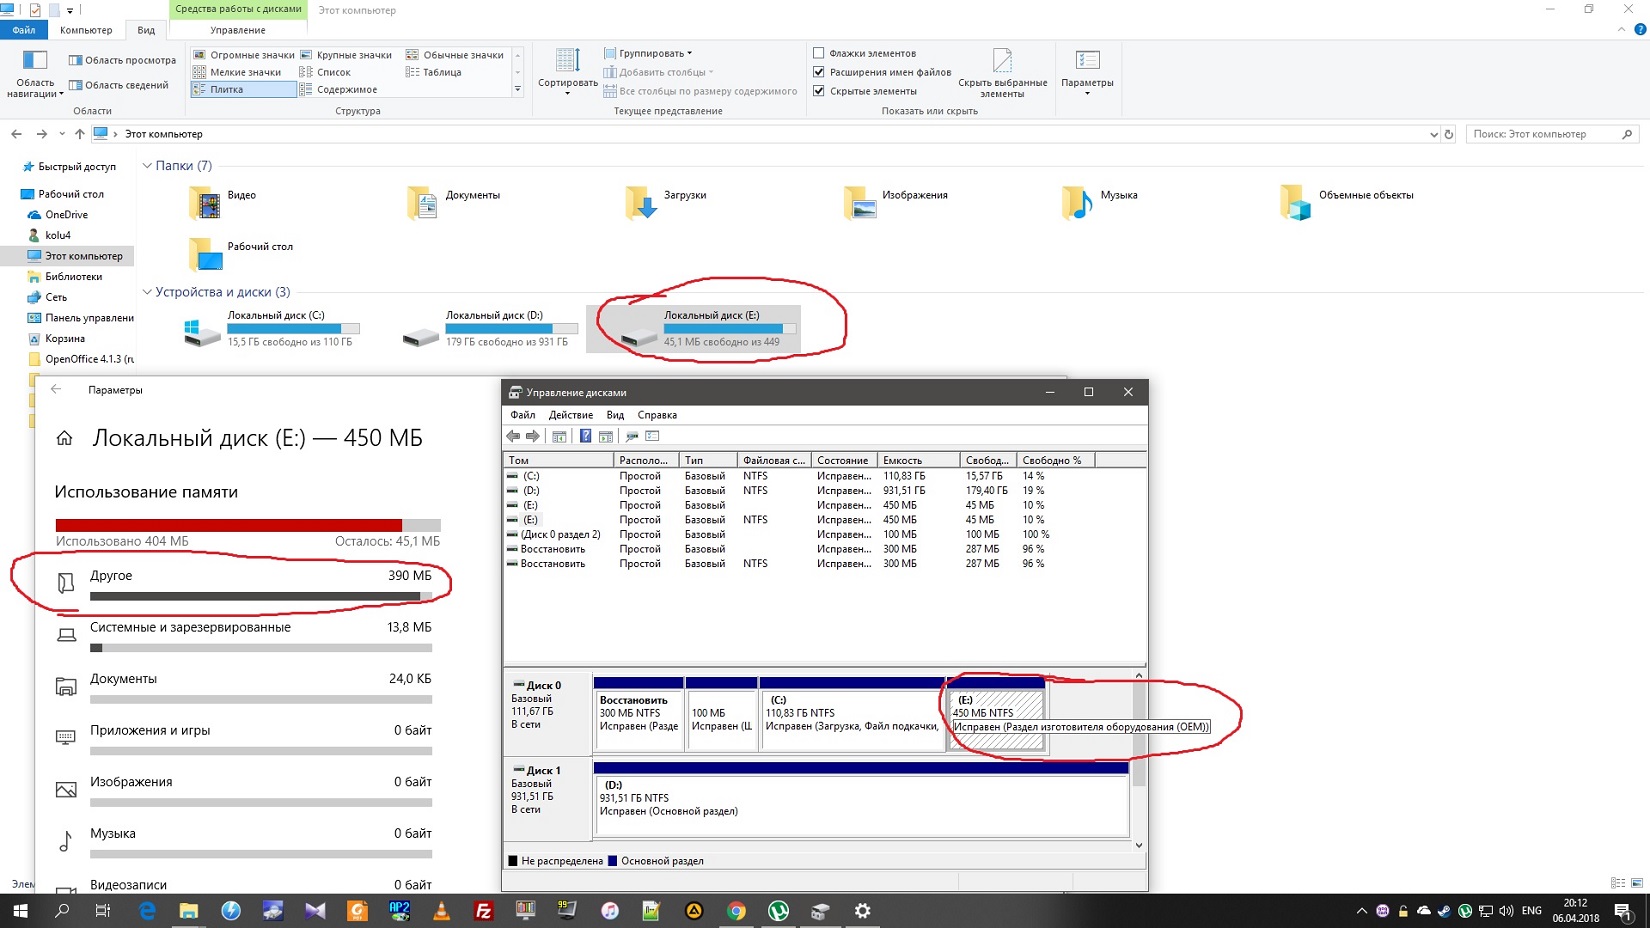
Task: Click the red storage usage bar
Action: 229,525
